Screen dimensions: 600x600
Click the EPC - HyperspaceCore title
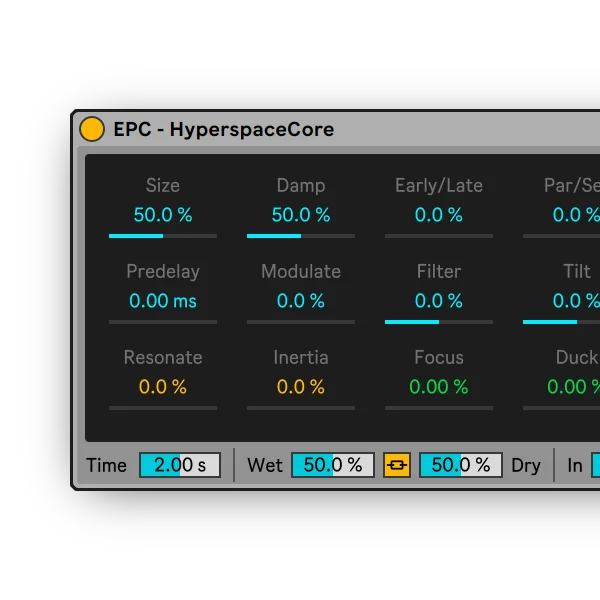point(224,129)
